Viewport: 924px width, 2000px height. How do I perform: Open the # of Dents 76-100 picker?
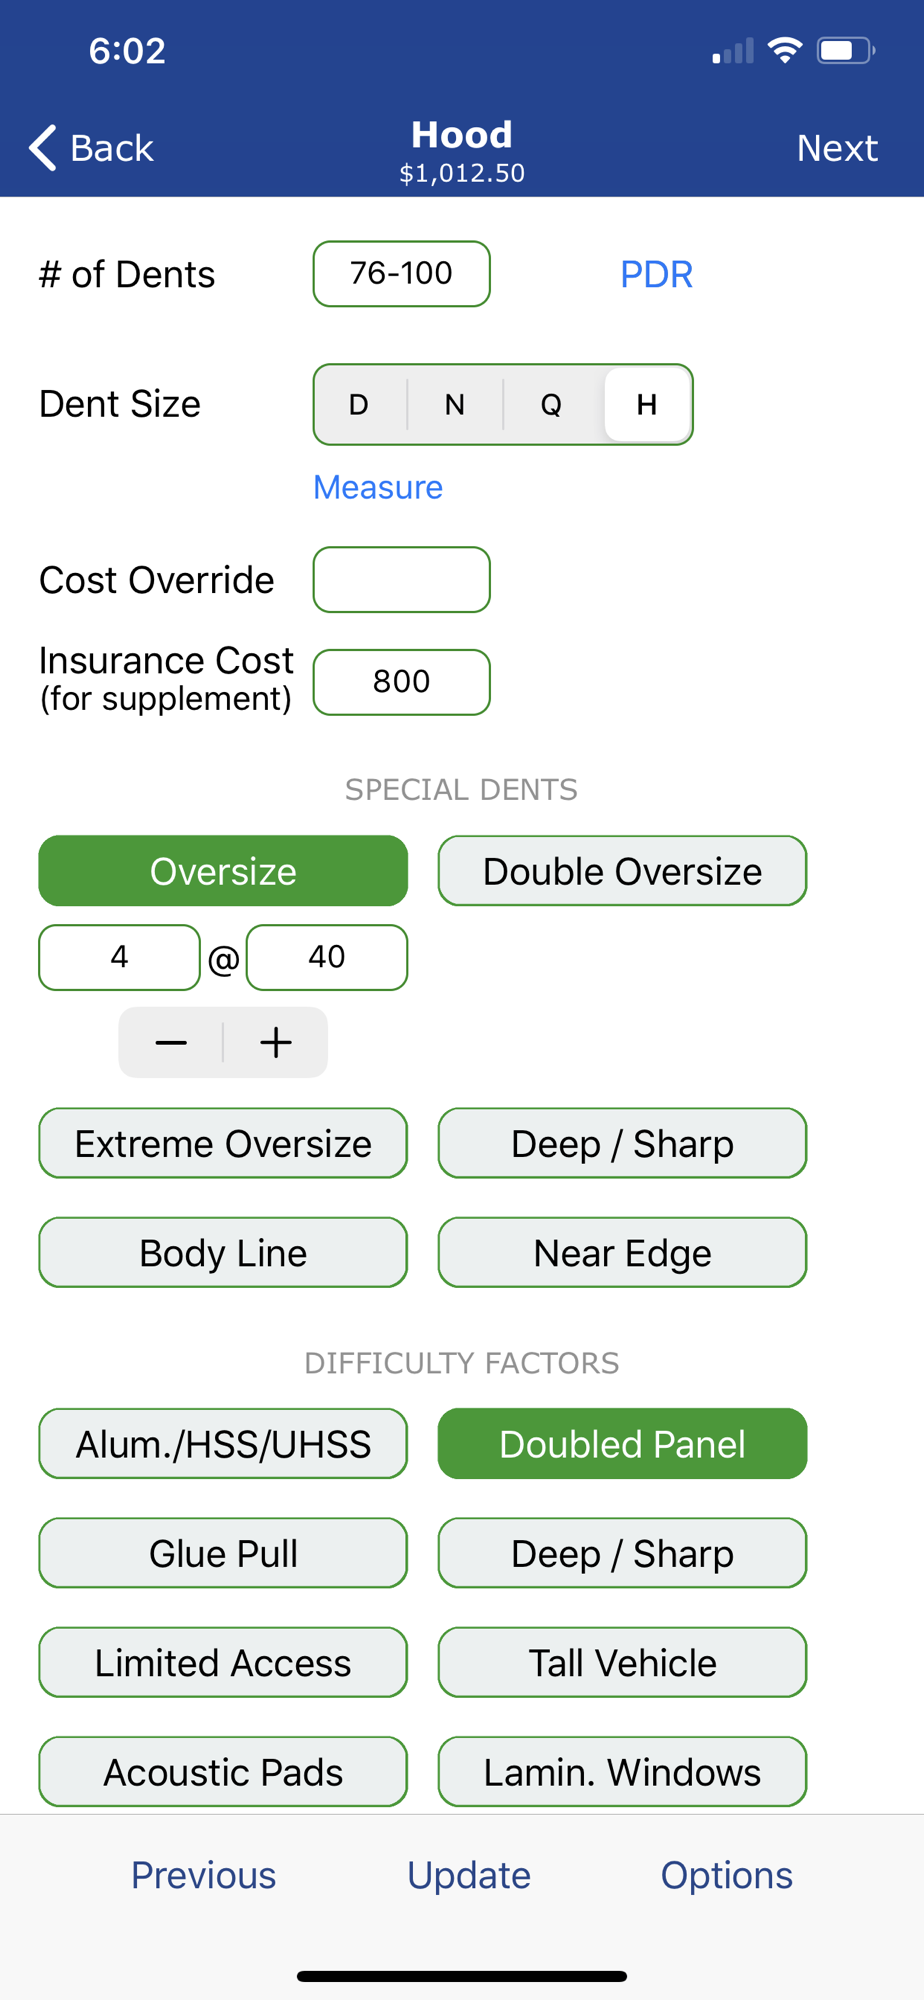402,273
